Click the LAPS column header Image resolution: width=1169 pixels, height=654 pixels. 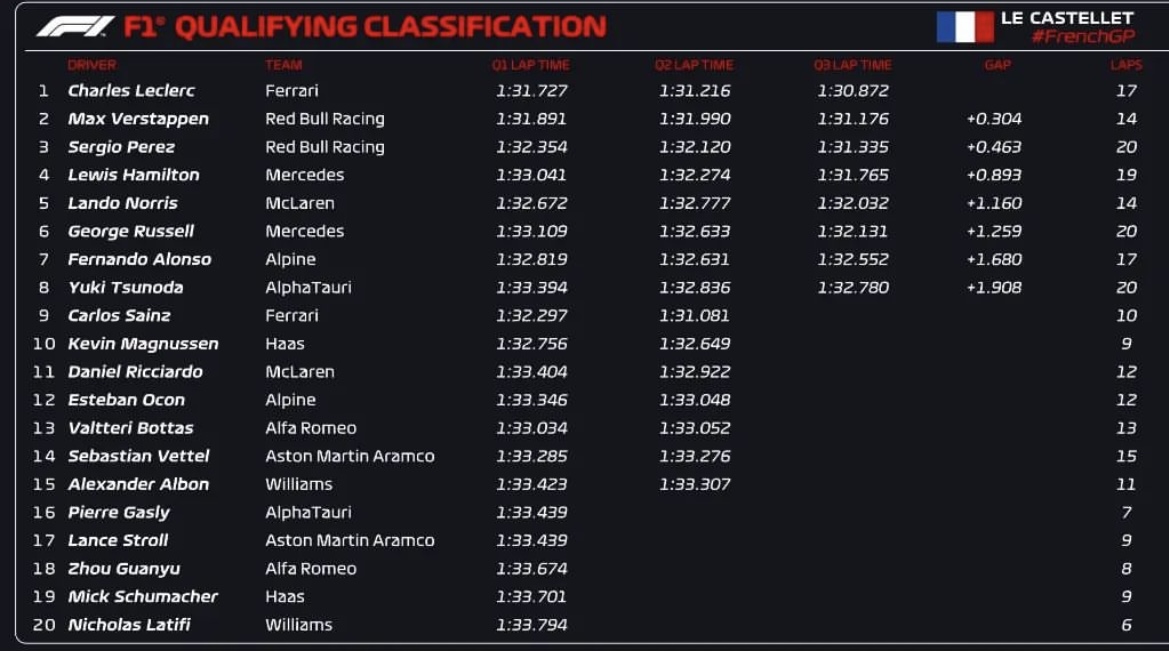tap(1126, 65)
